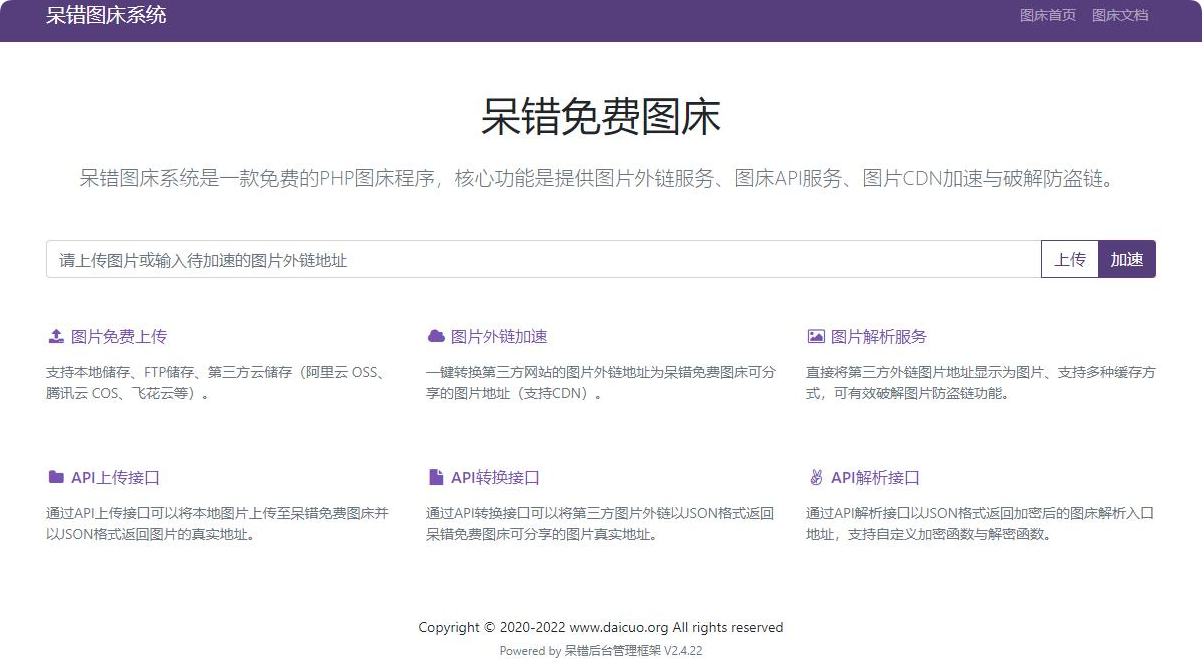
Task: Click the cloud icon next to 图片外链加速
Action: coord(436,336)
